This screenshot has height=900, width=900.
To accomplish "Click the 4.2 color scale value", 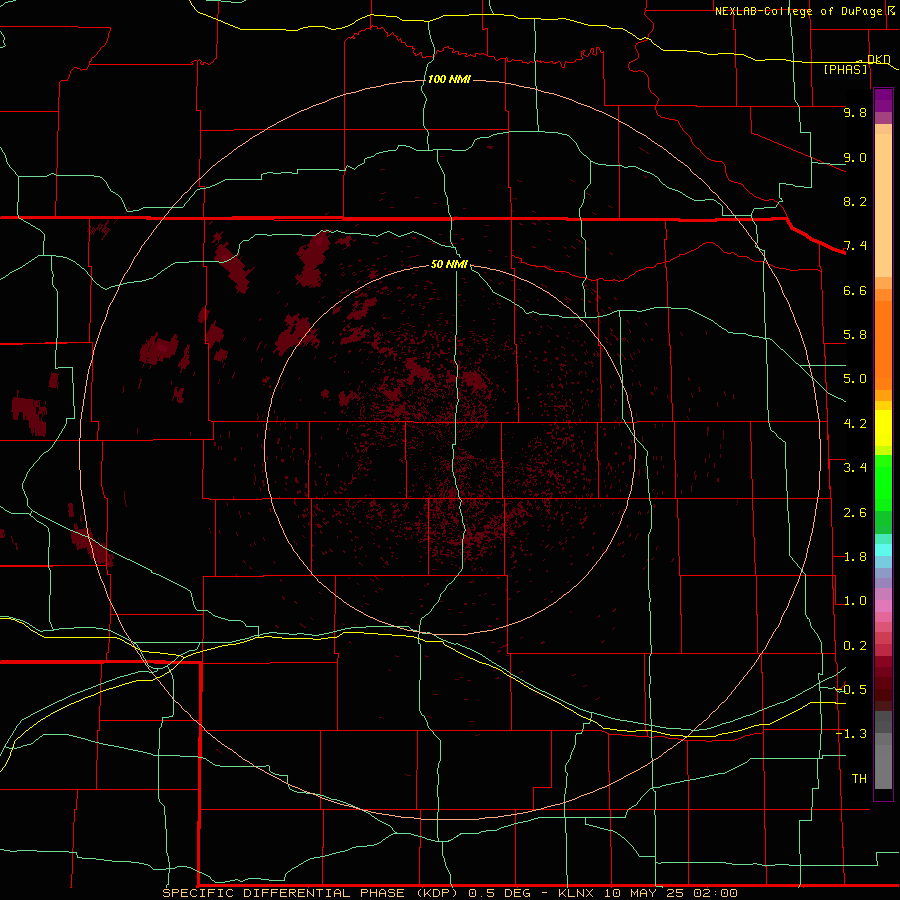I will pyautogui.click(x=855, y=424).
